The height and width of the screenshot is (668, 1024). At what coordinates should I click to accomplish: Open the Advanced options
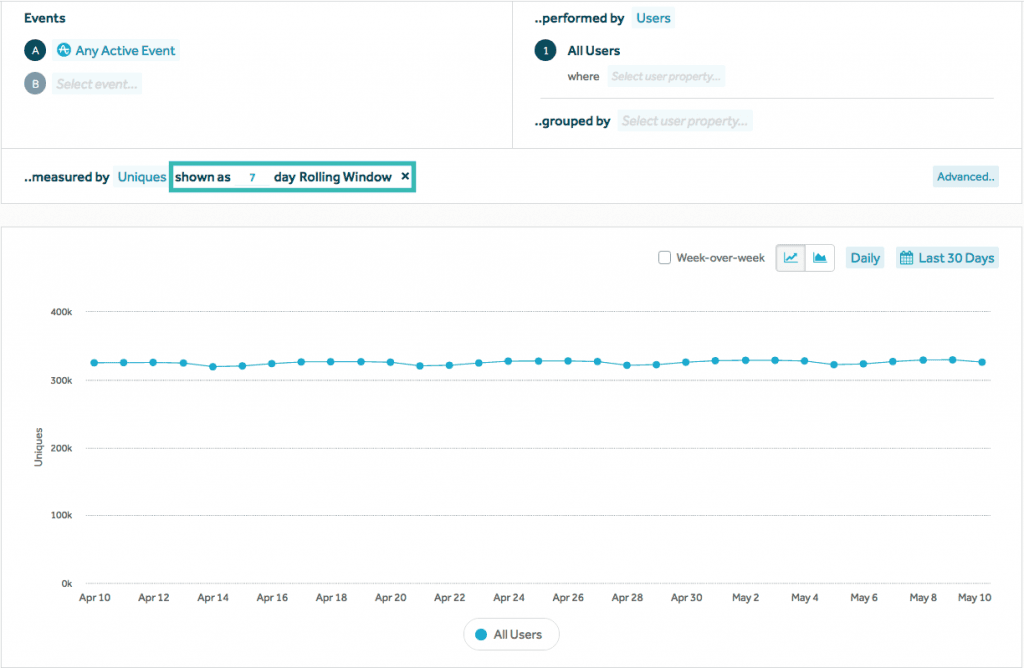965,177
